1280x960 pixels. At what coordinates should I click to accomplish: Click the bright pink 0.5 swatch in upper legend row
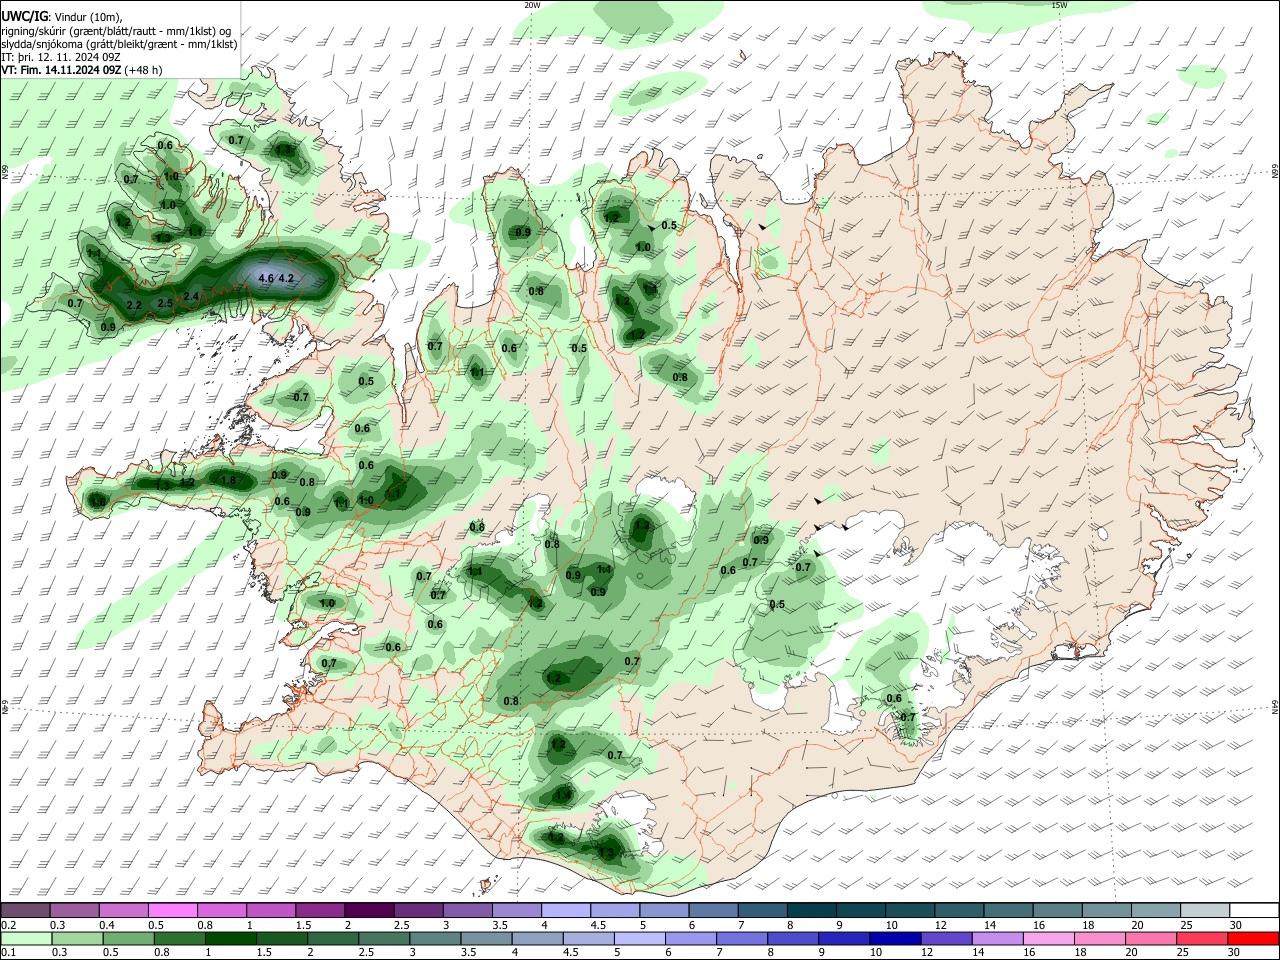tap(172, 910)
